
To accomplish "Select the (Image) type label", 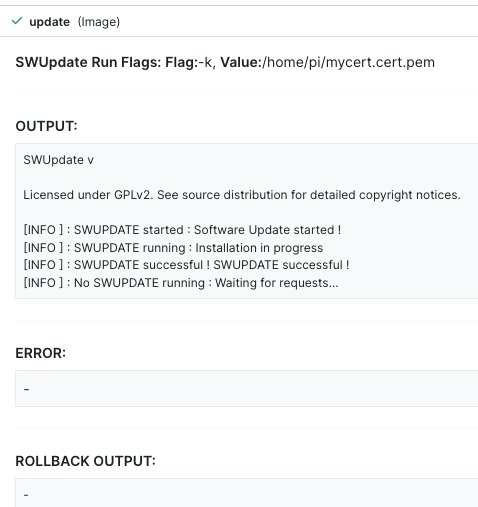I will pyautogui.click(x=99, y=22).
